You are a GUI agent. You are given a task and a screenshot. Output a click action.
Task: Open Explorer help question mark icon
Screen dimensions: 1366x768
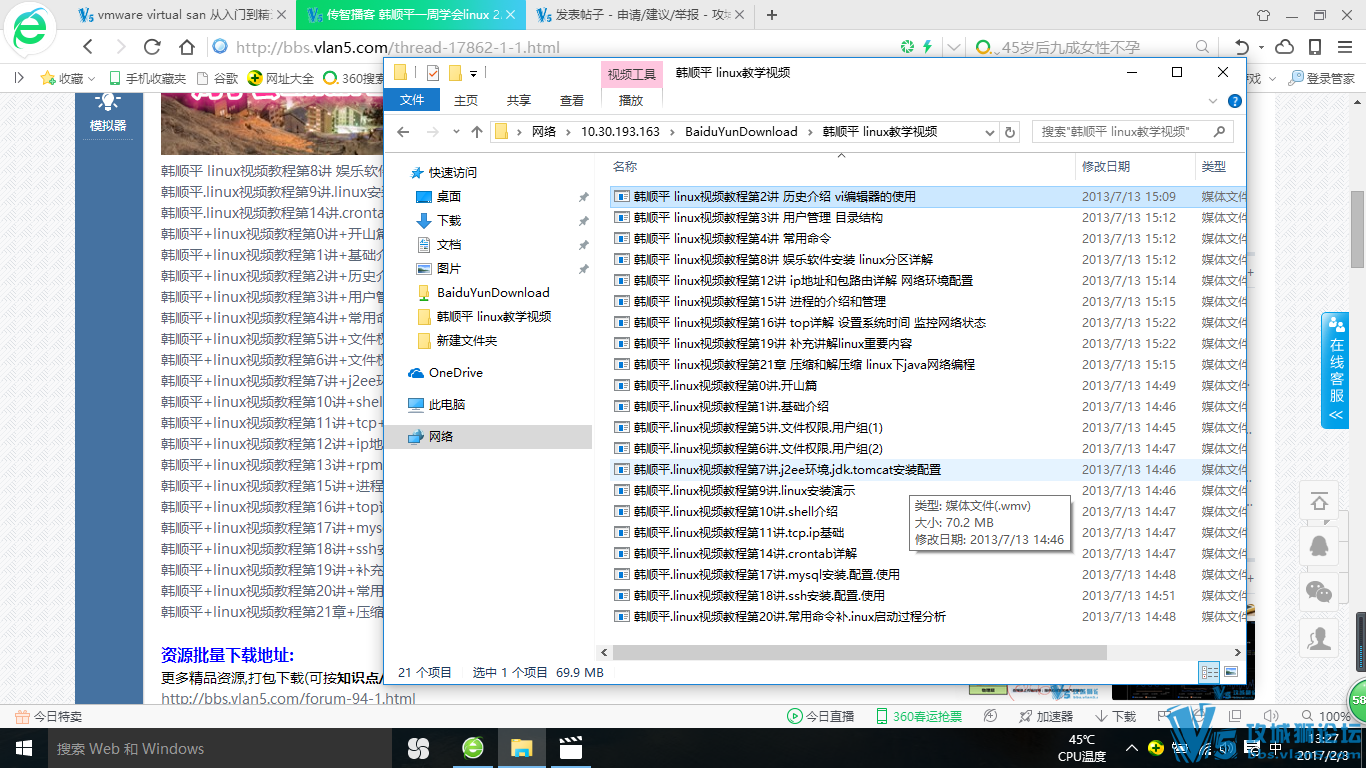pyautogui.click(x=1235, y=101)
